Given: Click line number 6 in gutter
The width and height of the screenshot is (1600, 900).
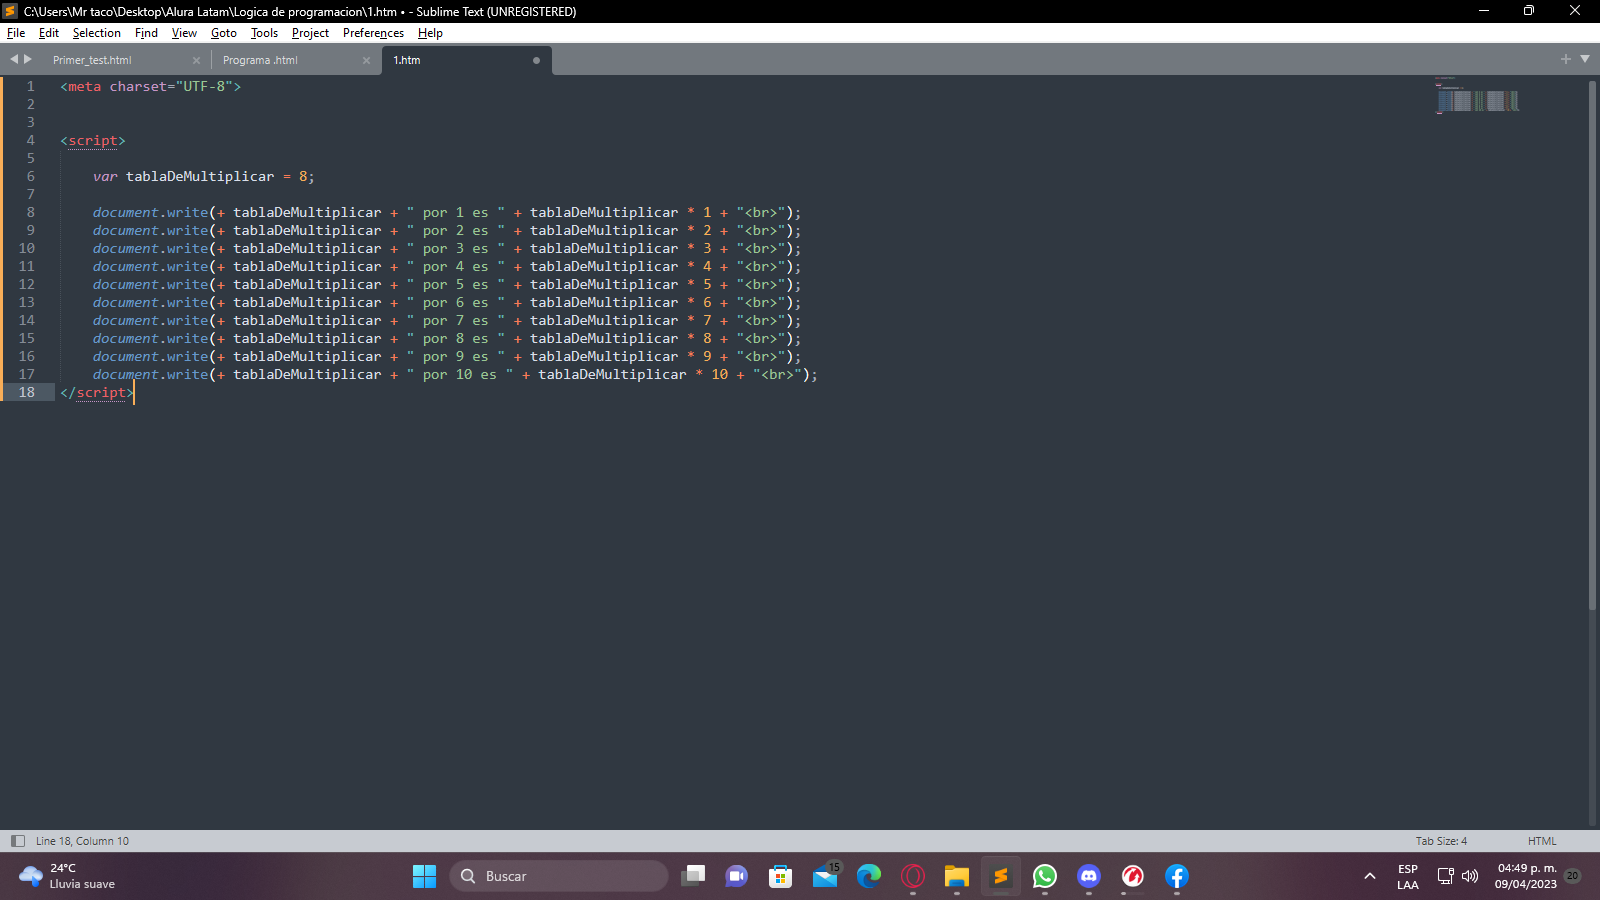Looking at the screenshot, I should pos(30,176).
